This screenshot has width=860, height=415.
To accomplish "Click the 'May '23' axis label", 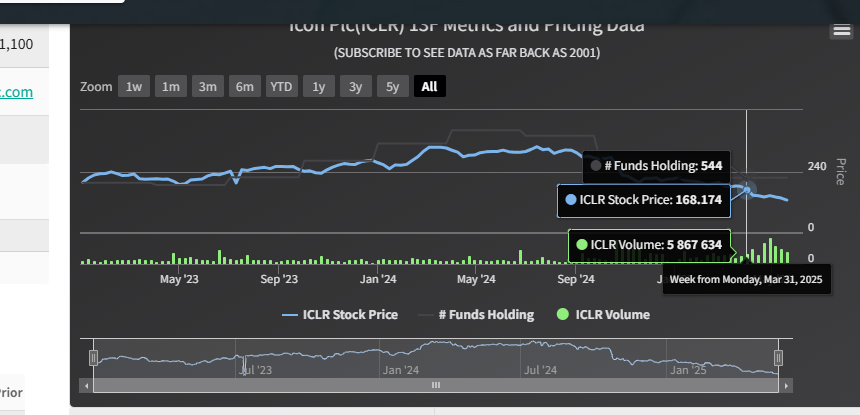I will pos(179,280).
